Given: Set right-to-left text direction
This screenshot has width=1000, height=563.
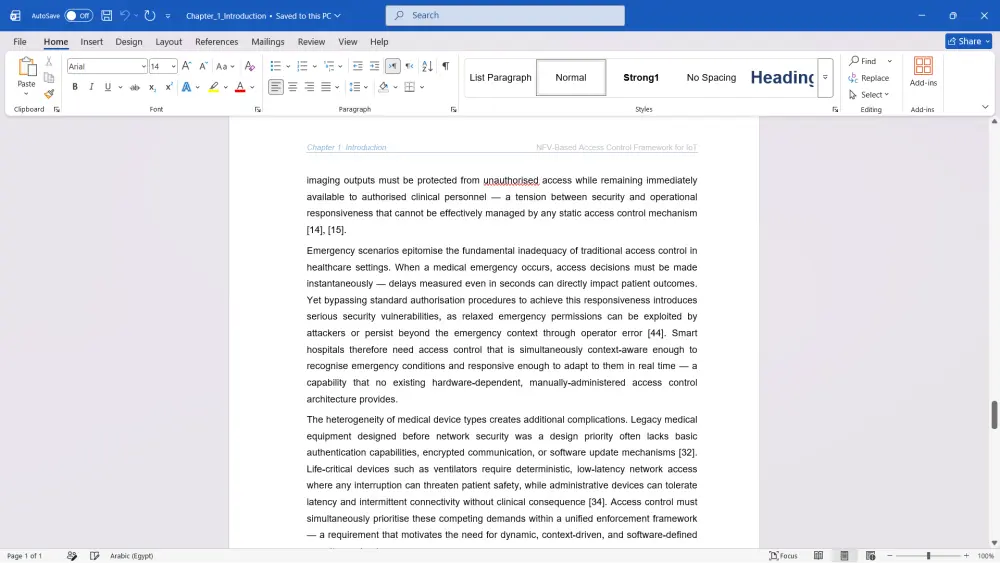Looking at the screenshot, I should [x=409, y=66].
